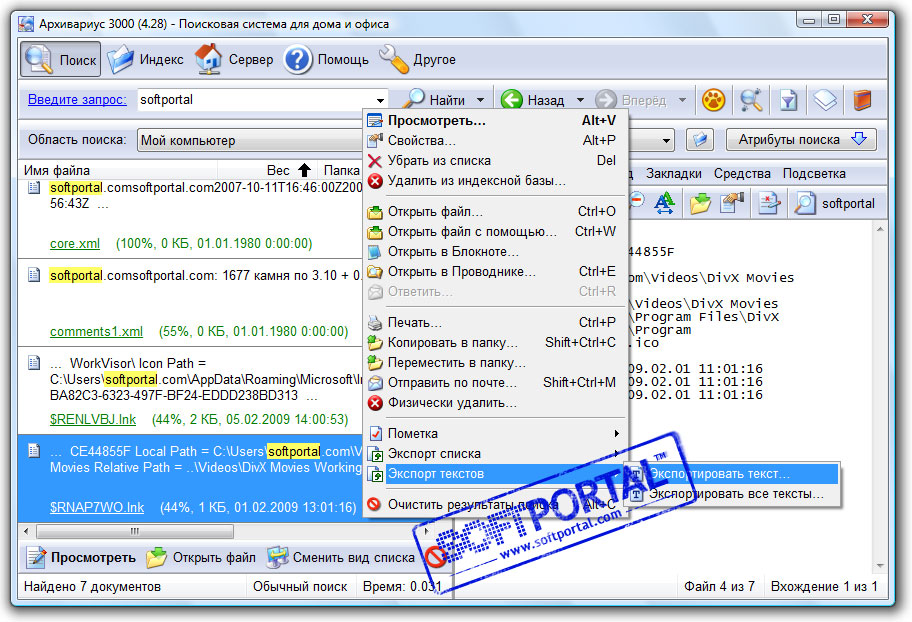Click the orange book icon
This screenshot has width=912, height=622.
click(x=862, y=100)
